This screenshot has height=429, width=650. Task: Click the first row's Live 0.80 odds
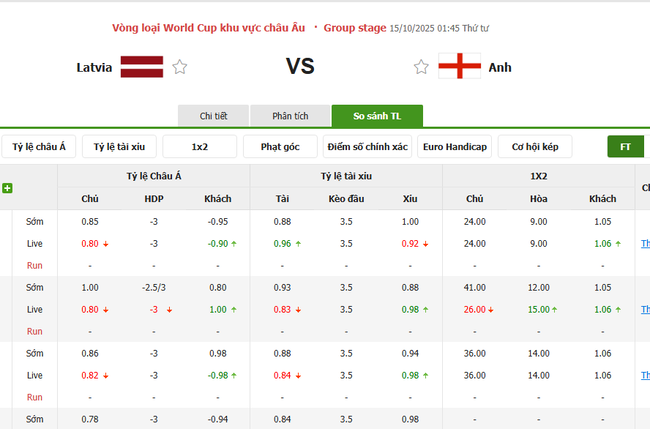pyautogui.click(x=90, y=243)
